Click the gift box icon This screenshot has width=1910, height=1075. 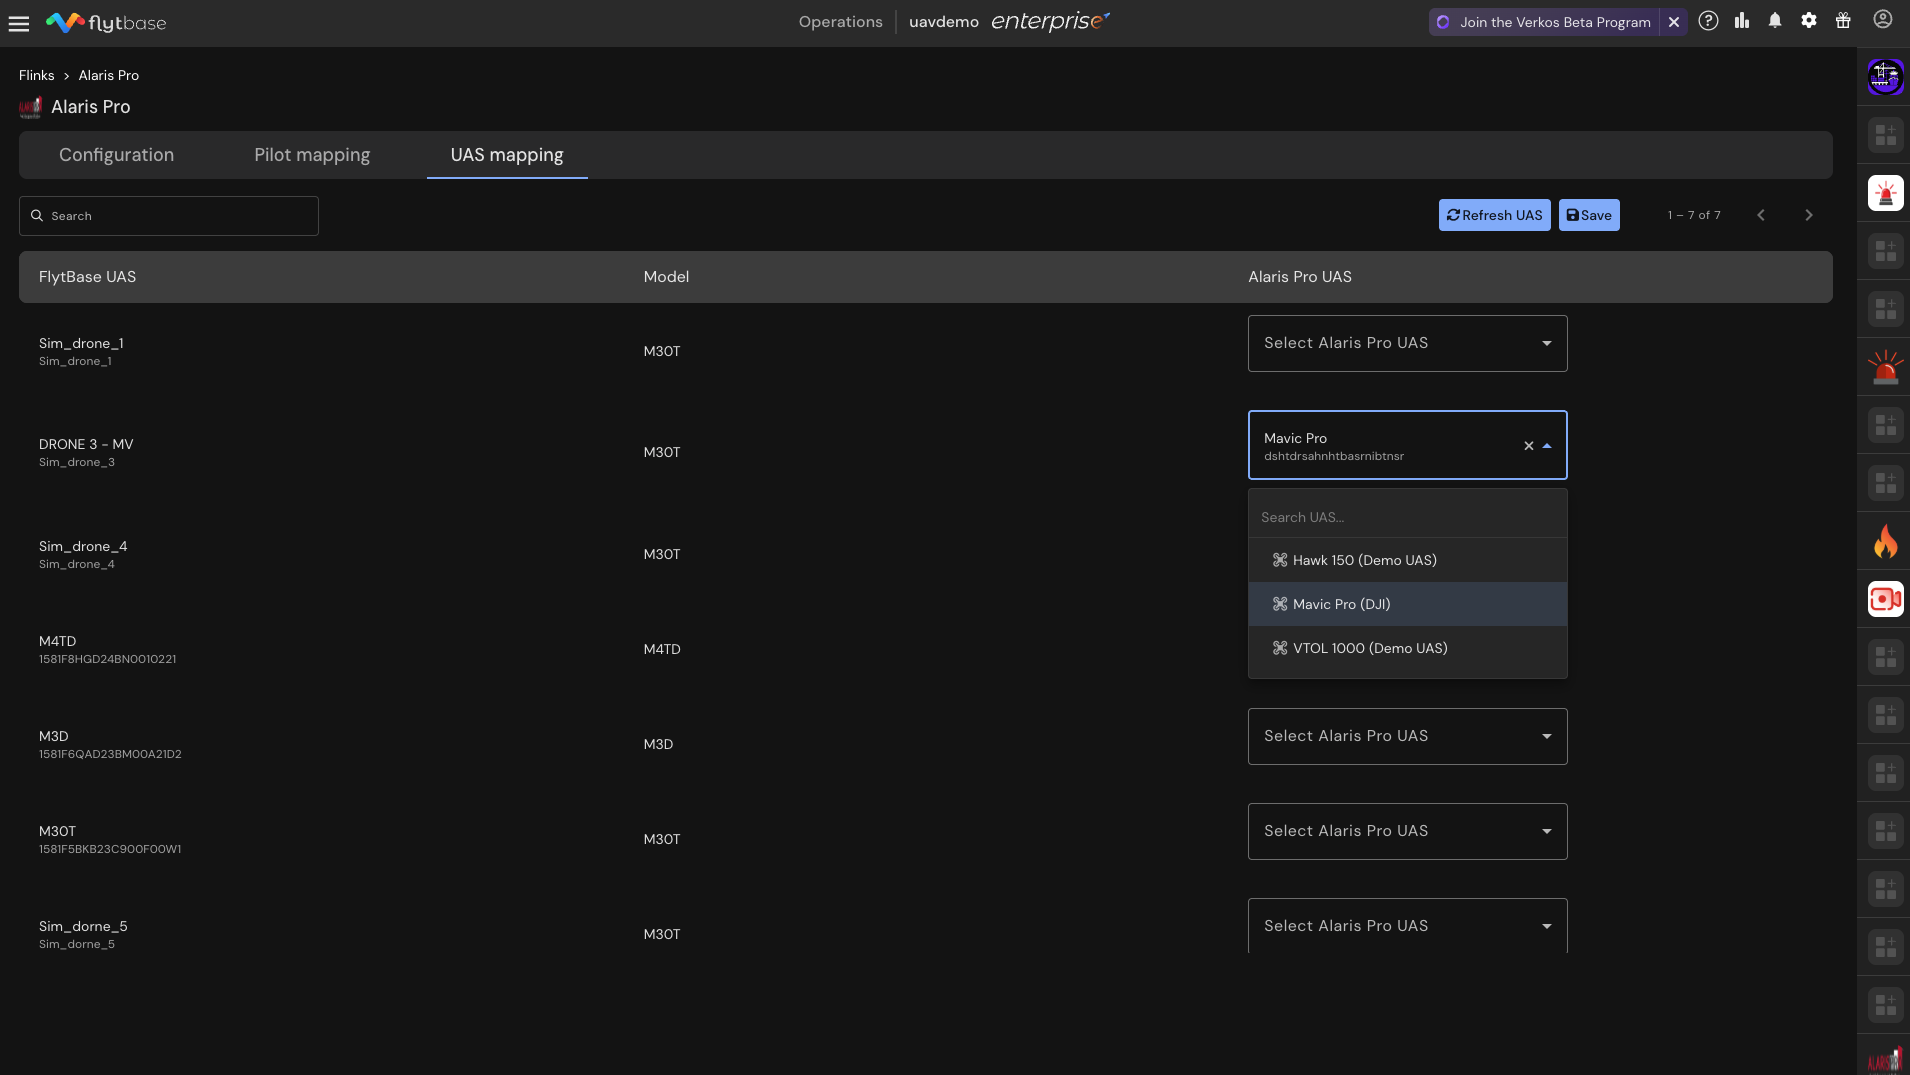click(x=1843, y=21)
